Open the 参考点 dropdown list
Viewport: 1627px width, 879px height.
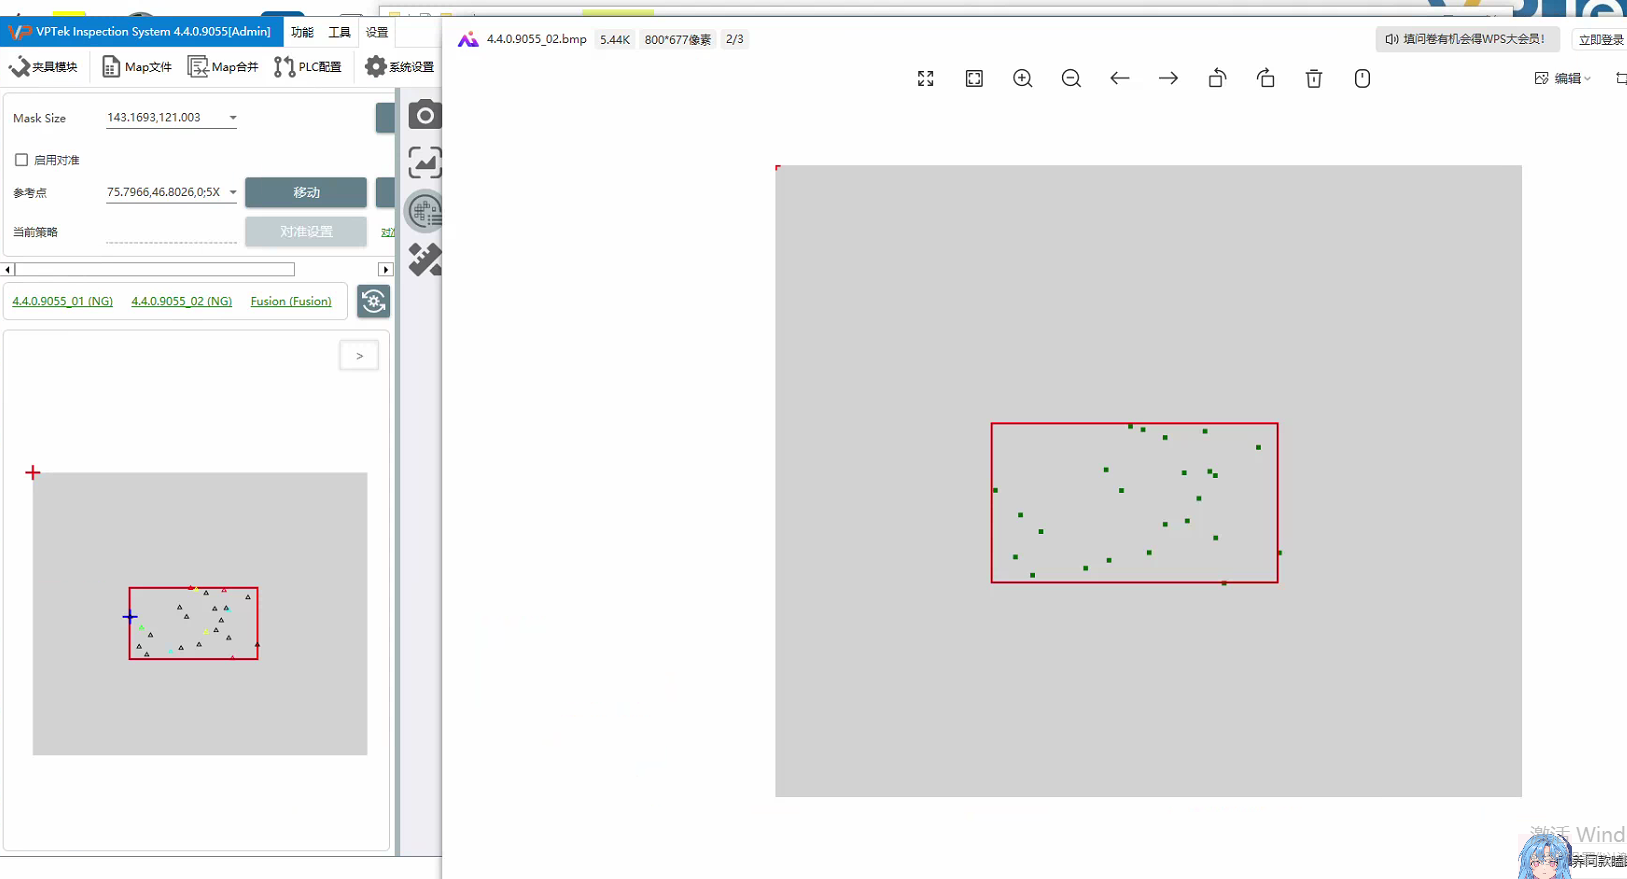(x=233, y=192)
